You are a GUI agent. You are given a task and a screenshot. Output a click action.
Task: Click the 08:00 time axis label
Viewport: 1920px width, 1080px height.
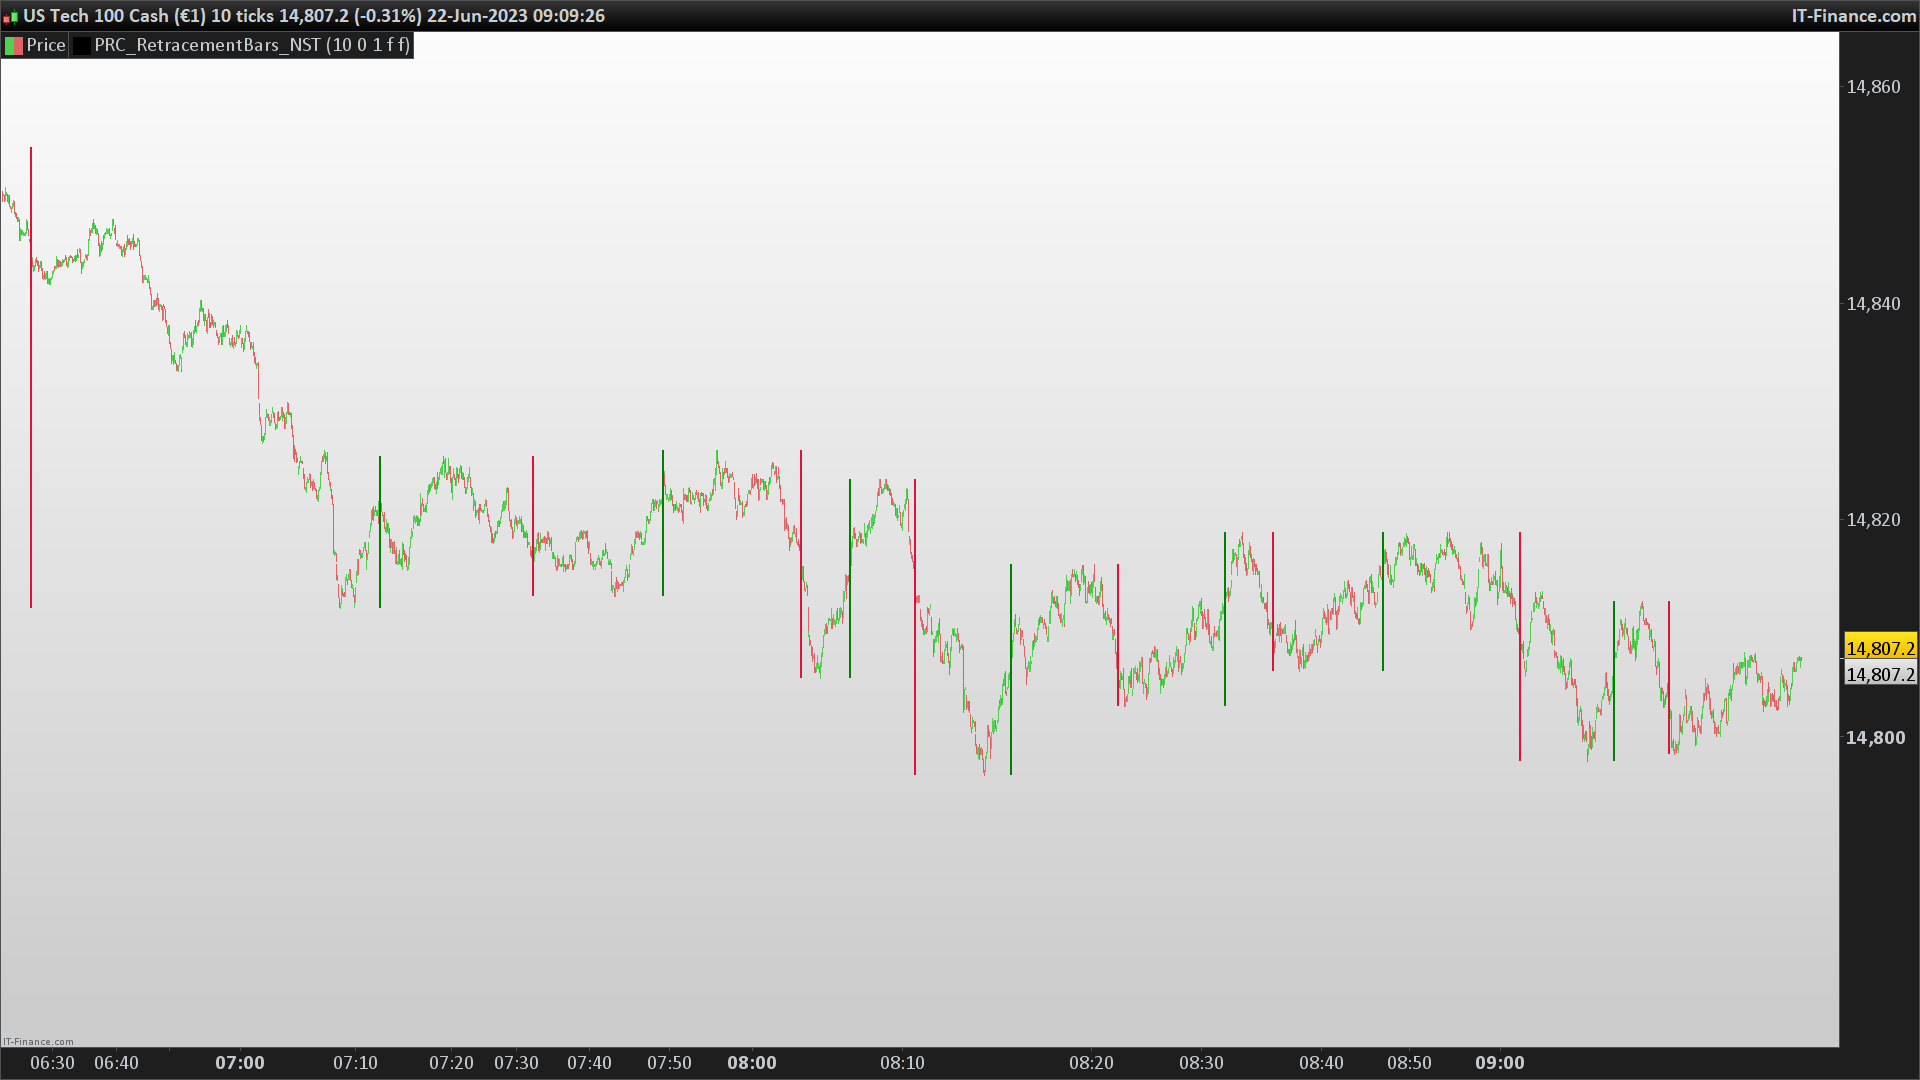pyautogui.click(x=752, y=1063)
